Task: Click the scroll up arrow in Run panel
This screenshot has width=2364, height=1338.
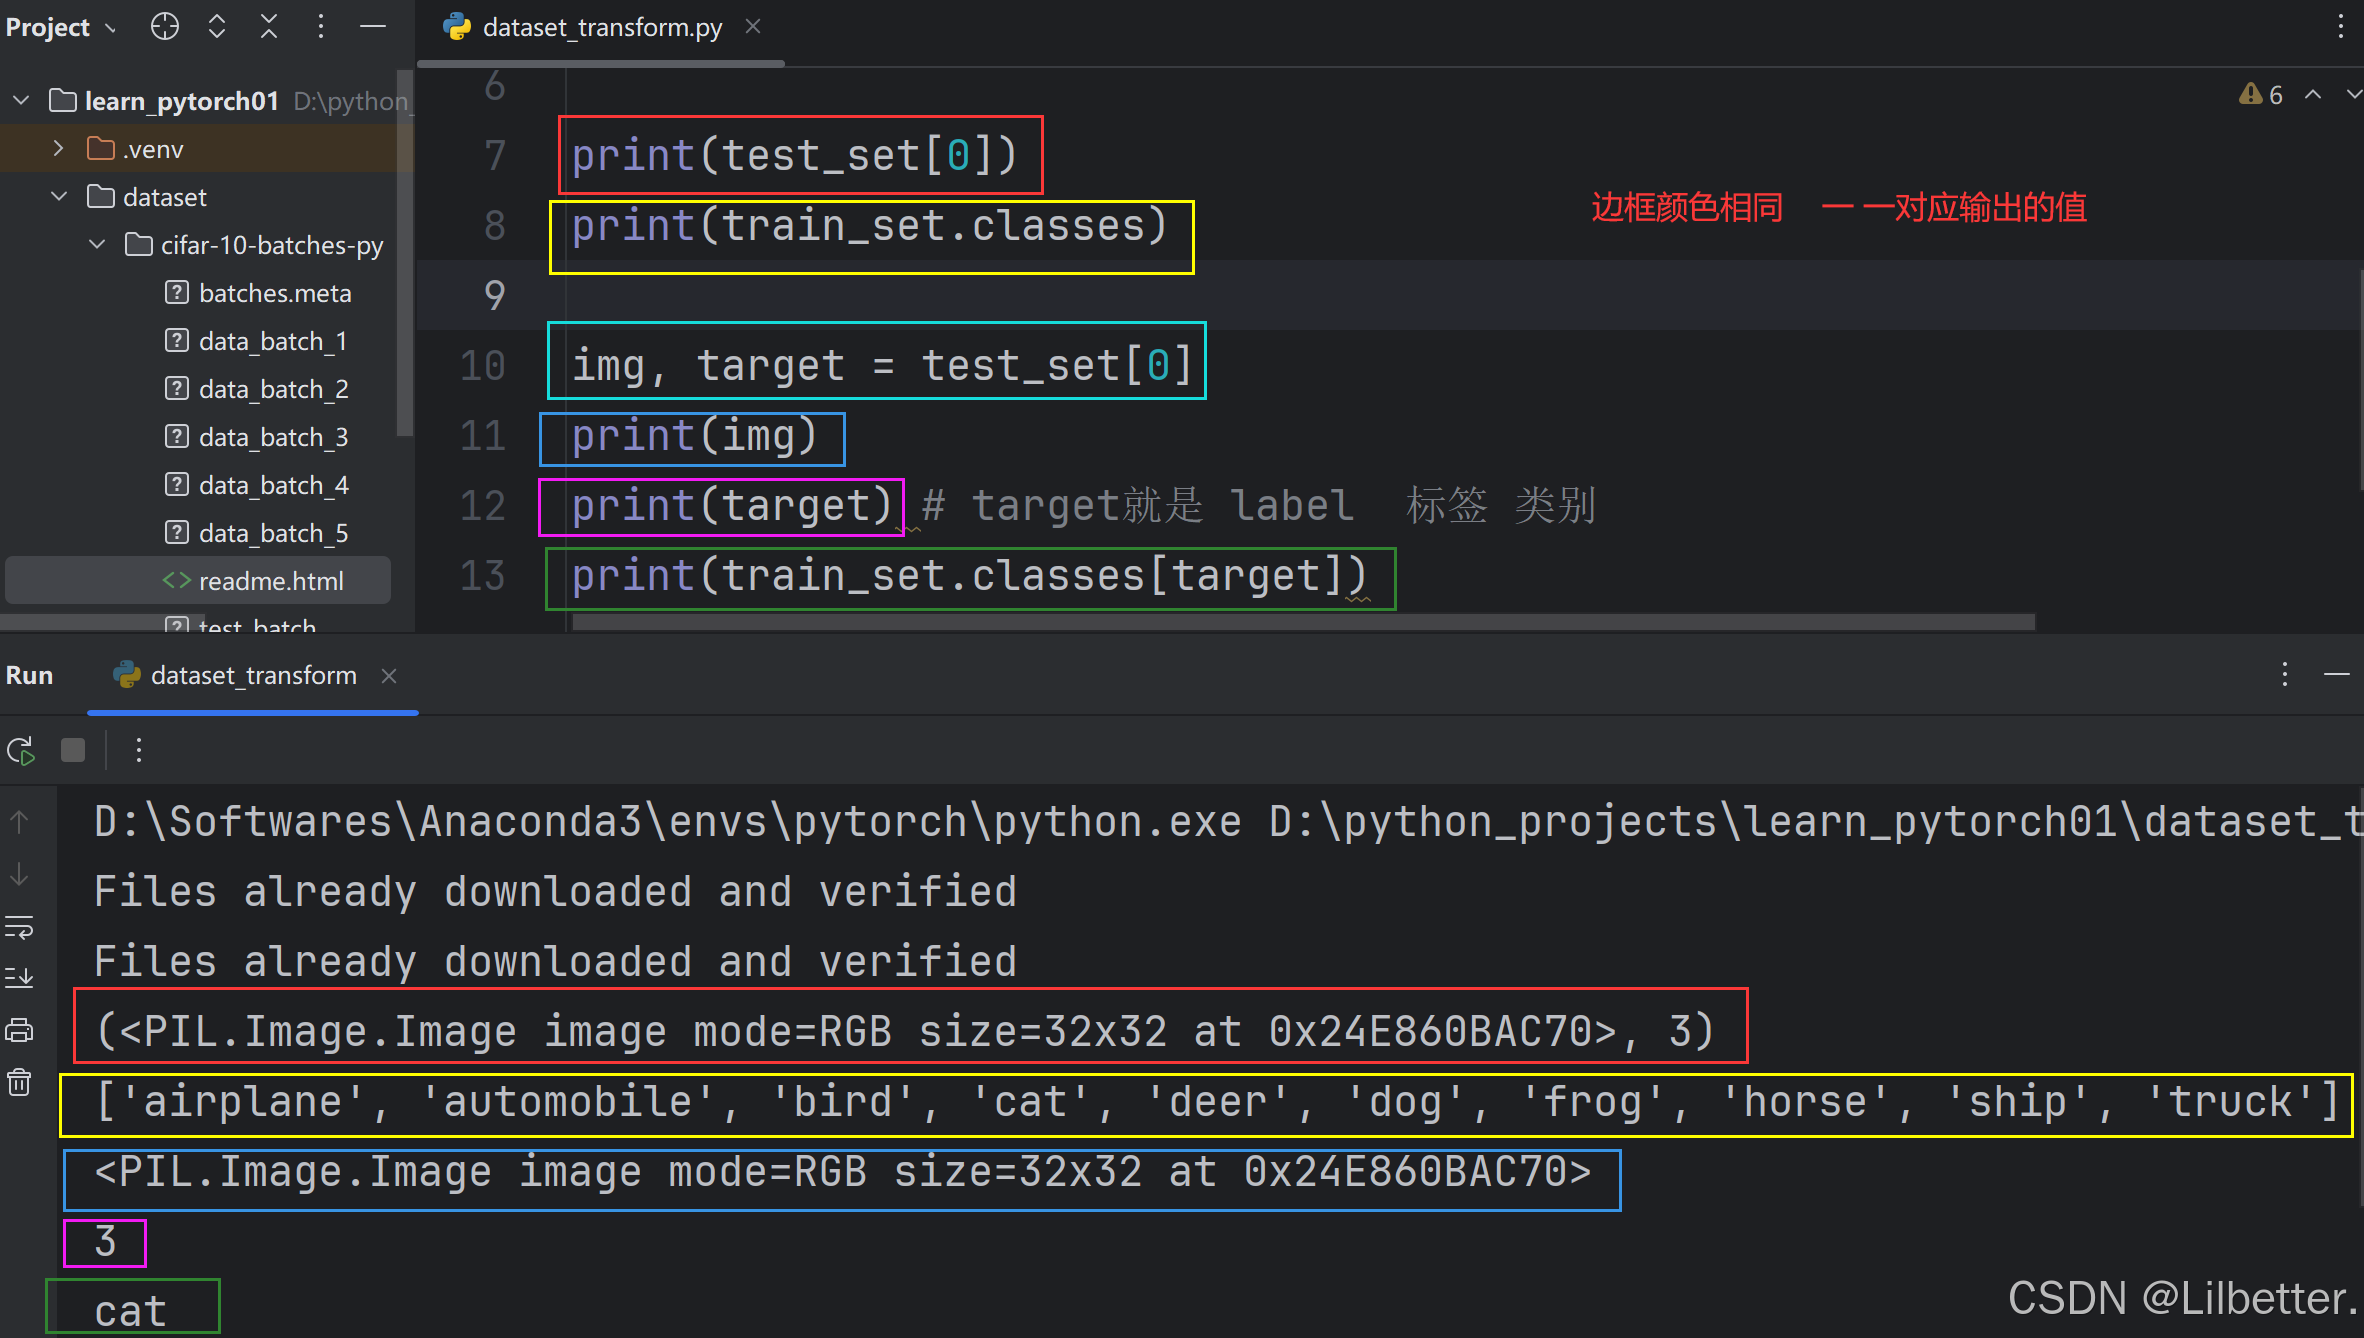Action: 20,822
